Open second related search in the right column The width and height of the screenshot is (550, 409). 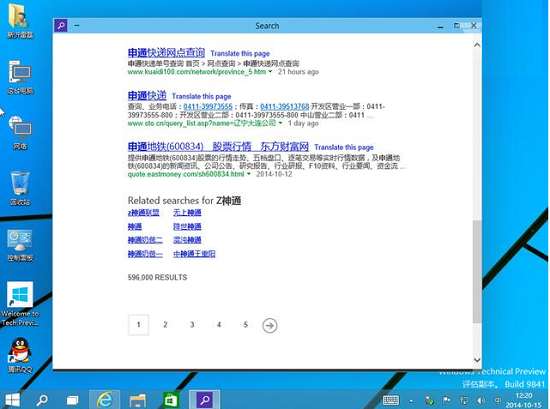(187, 227)
